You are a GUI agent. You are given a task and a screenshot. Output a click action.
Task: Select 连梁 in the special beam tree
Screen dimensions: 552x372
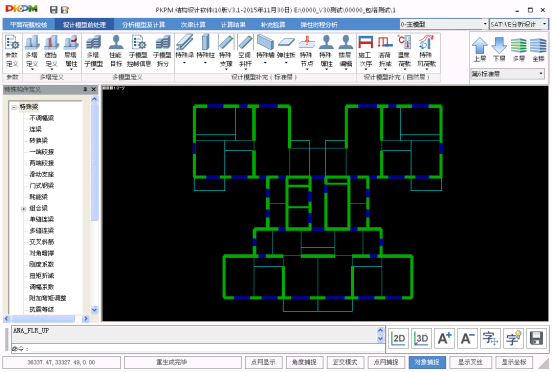tap(35, 129)
